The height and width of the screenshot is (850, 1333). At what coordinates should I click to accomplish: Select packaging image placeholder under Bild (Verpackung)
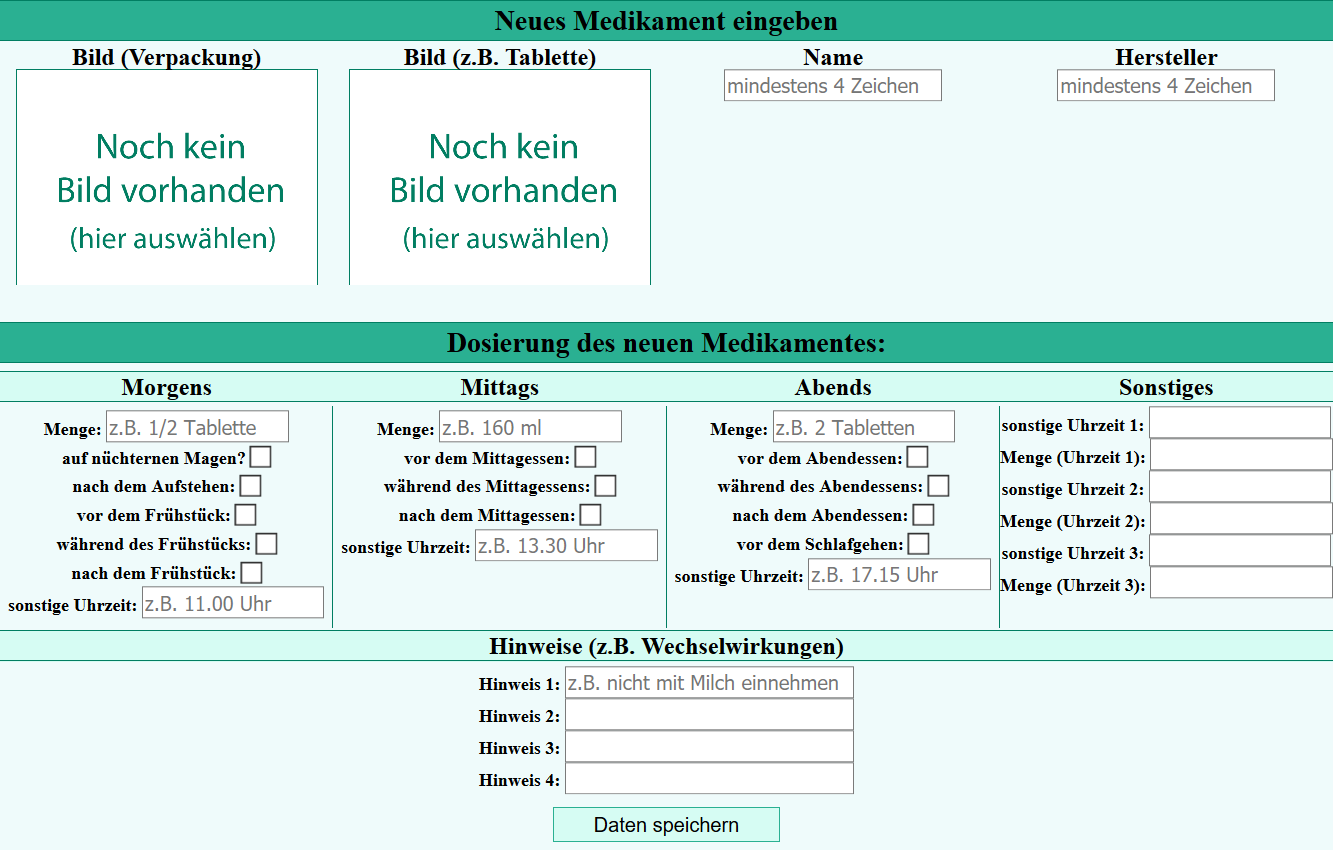point(167,177)
